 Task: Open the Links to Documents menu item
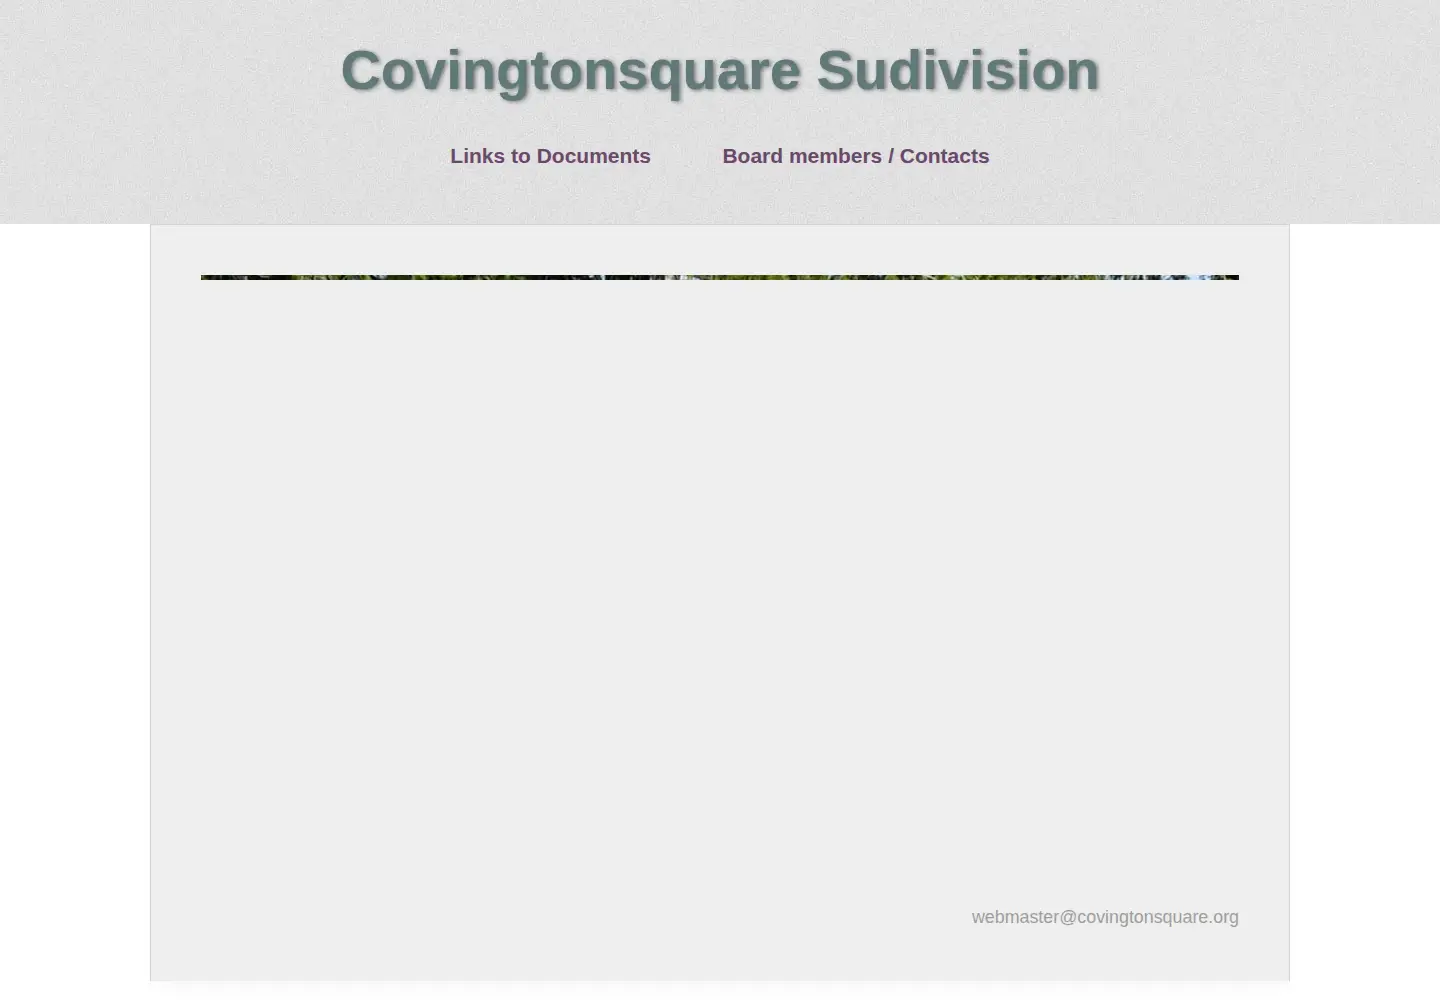(550, 156)
